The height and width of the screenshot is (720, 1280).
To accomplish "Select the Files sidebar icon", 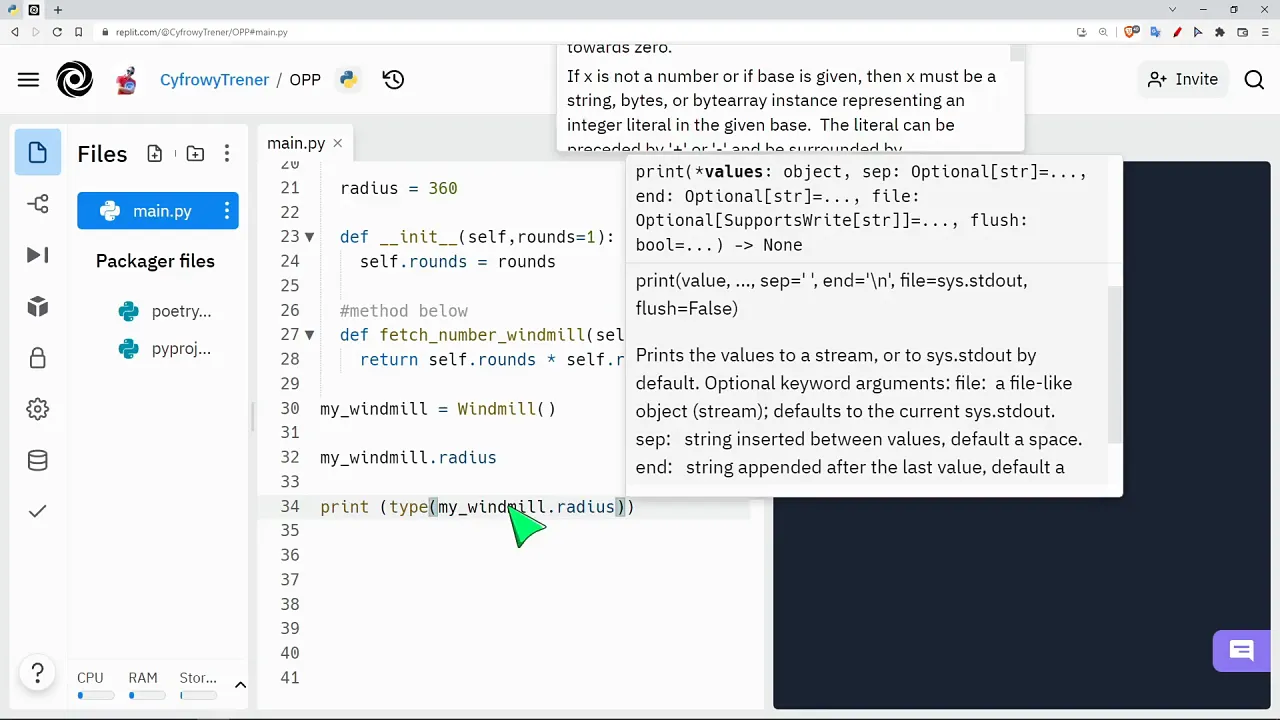I will pyautogui.click(x=38, y=153).
